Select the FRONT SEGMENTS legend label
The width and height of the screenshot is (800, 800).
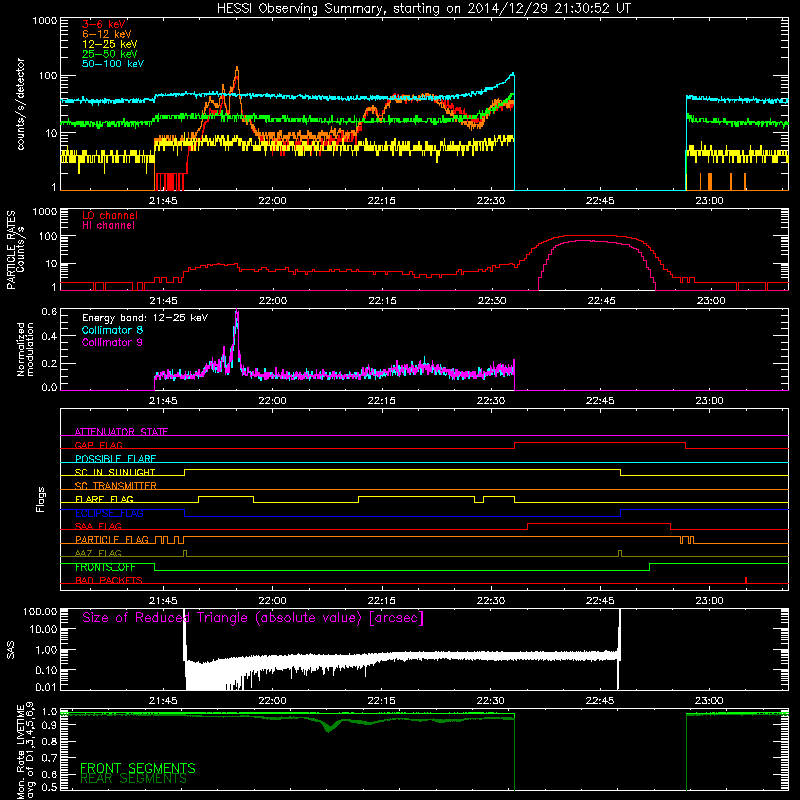pyautogui.click(x=138, y=768)
